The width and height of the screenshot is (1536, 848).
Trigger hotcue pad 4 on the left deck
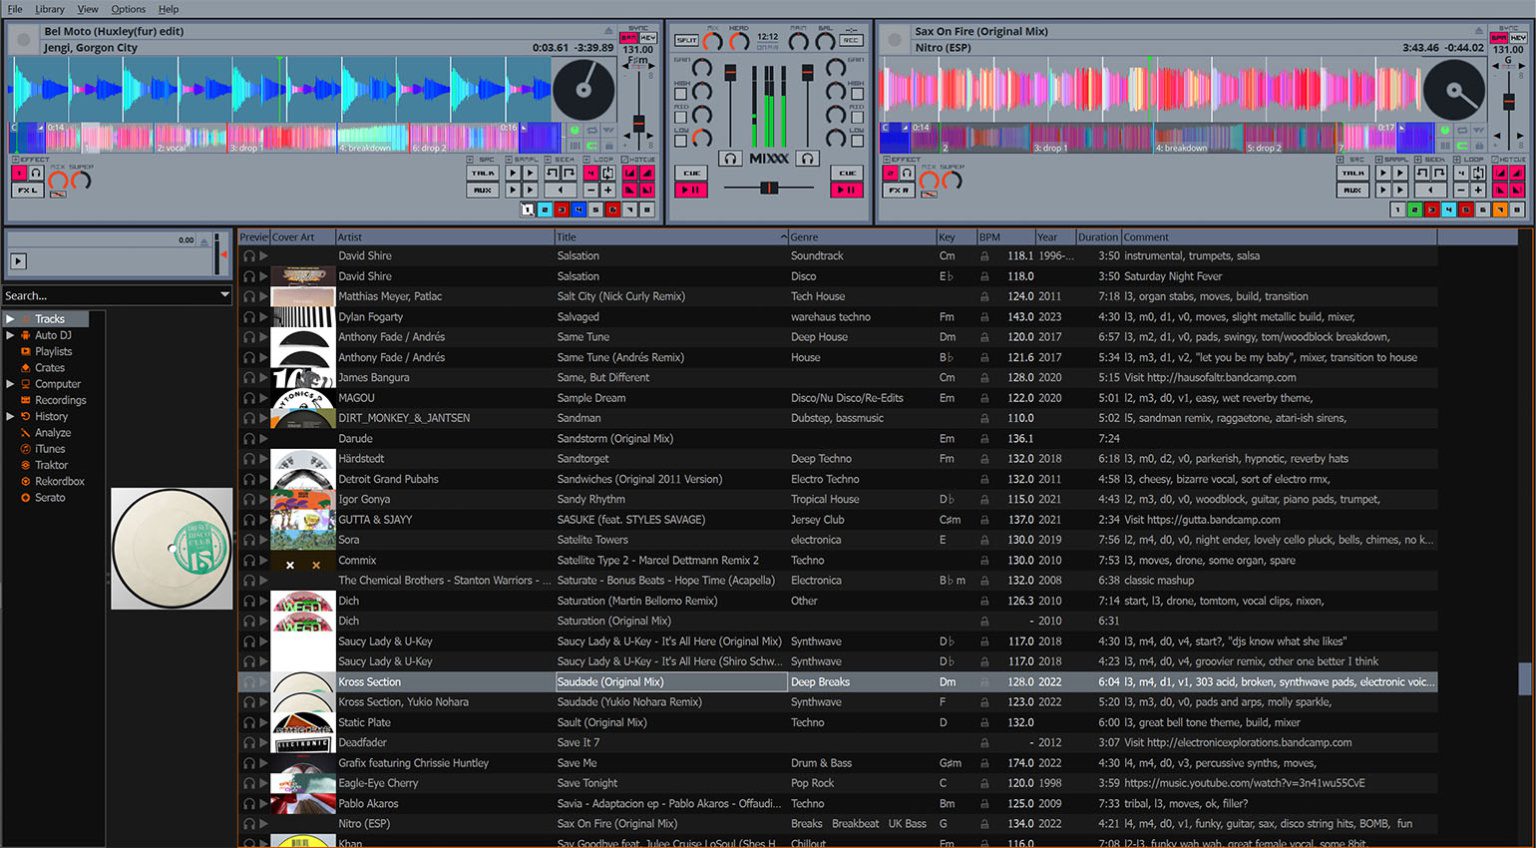click(578, 210)
